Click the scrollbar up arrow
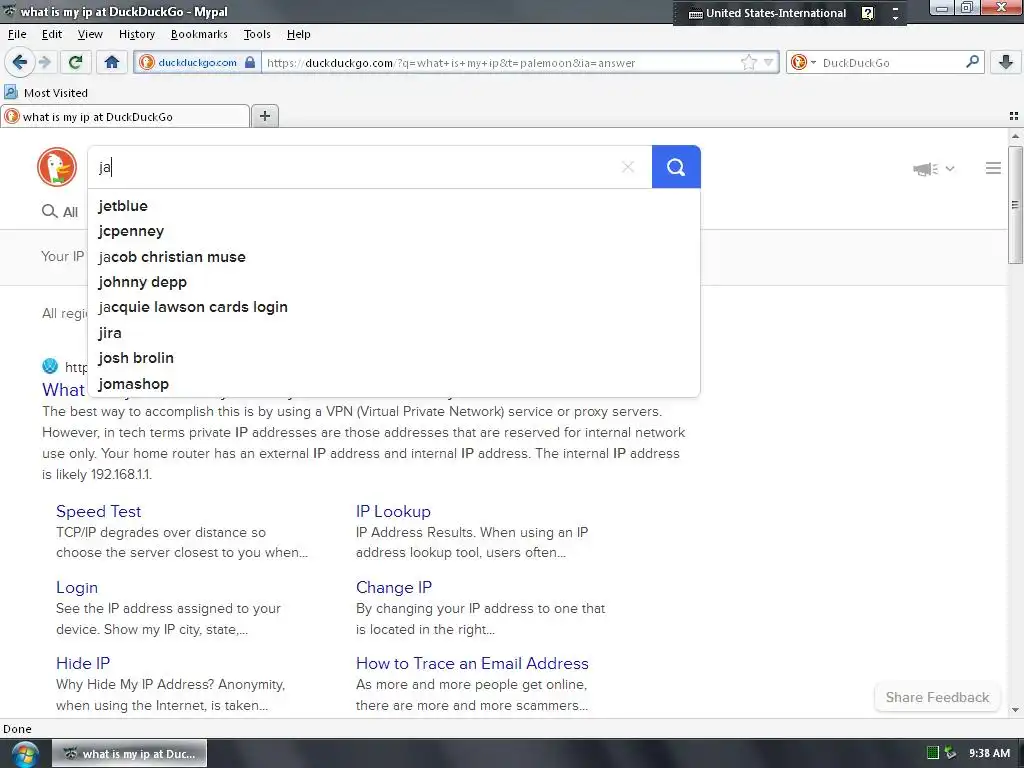1024x768 pixels. point(1015,136)
